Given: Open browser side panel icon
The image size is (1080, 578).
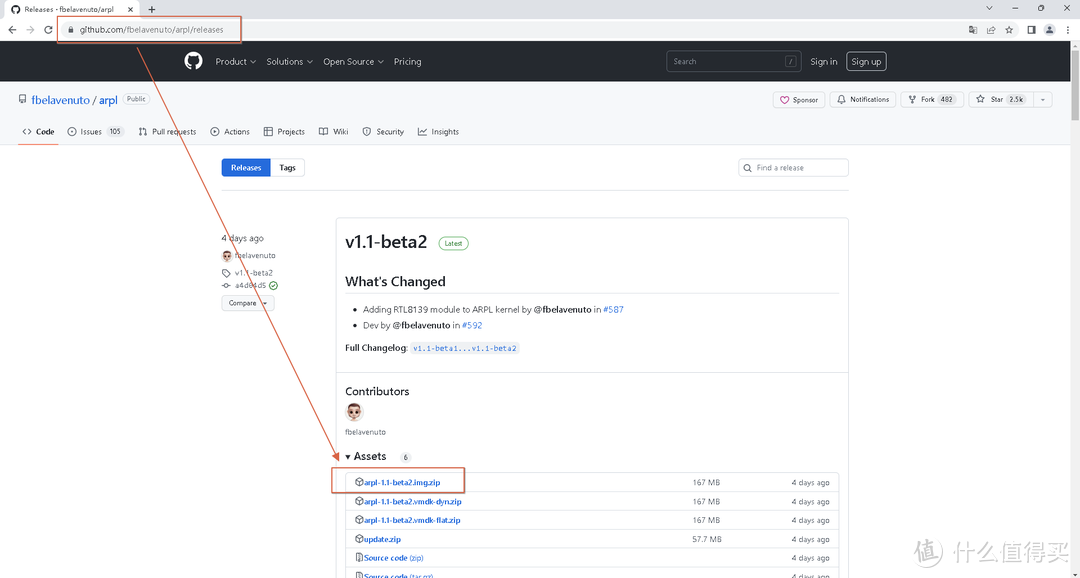Looking at the screenshot, I should [x=1031, y=30].
